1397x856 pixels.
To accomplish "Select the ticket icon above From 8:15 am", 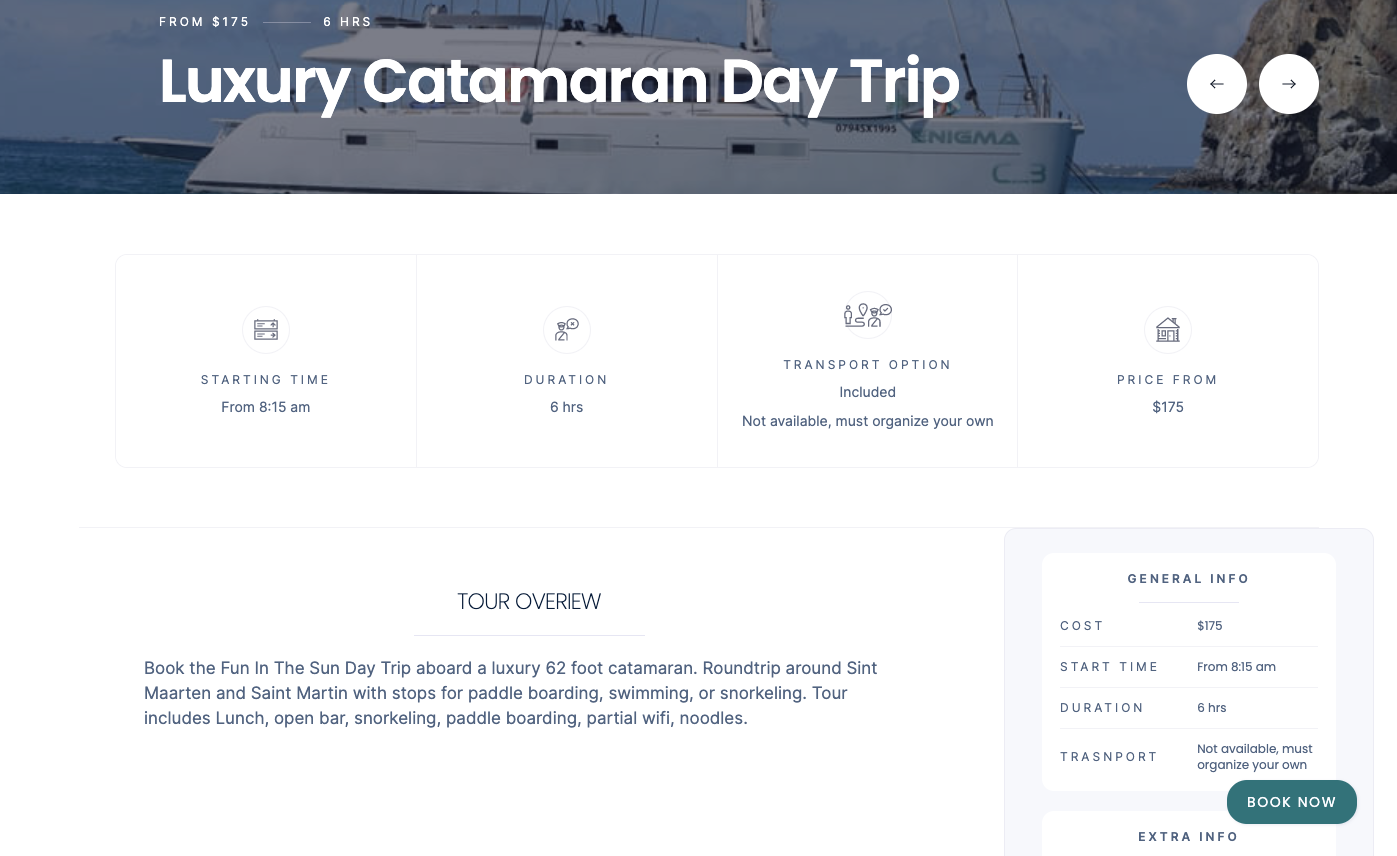I will coord(265,330).
